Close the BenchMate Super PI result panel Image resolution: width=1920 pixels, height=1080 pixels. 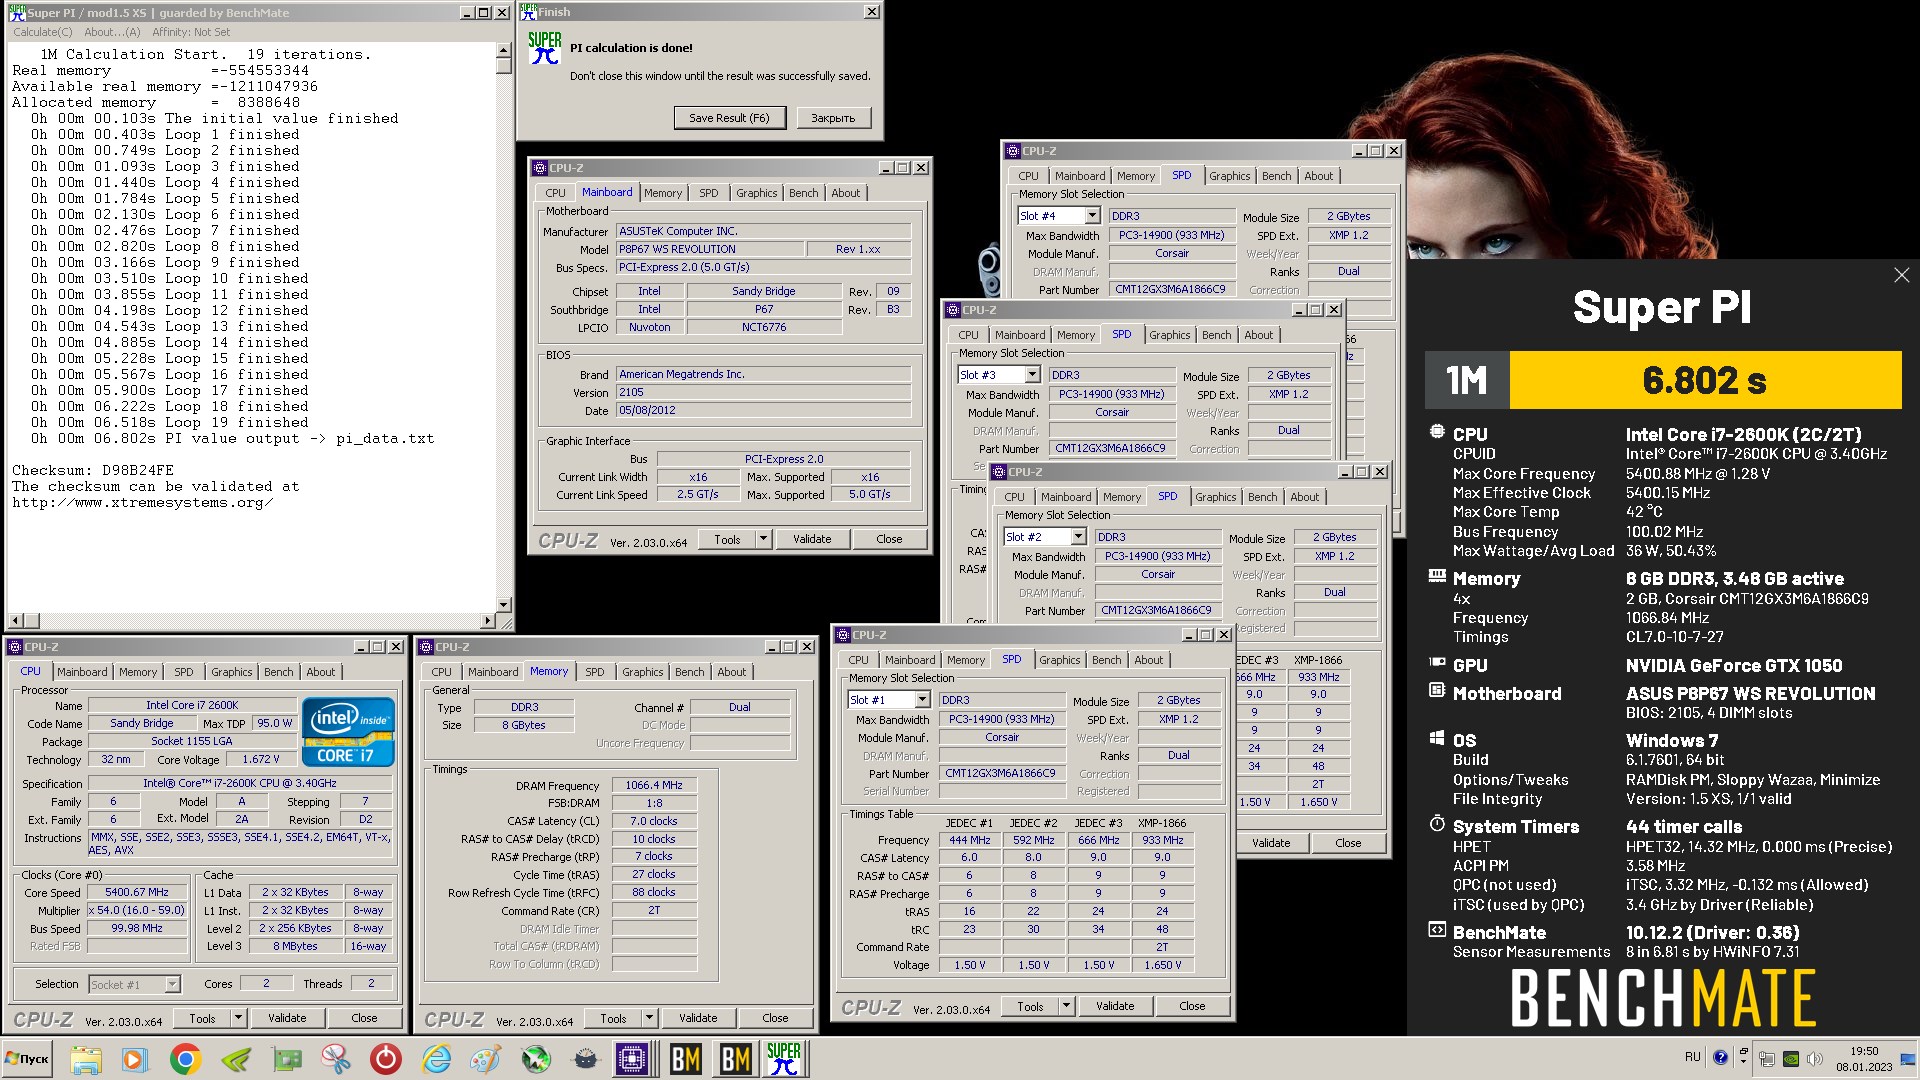click(x=1901, y=275)
